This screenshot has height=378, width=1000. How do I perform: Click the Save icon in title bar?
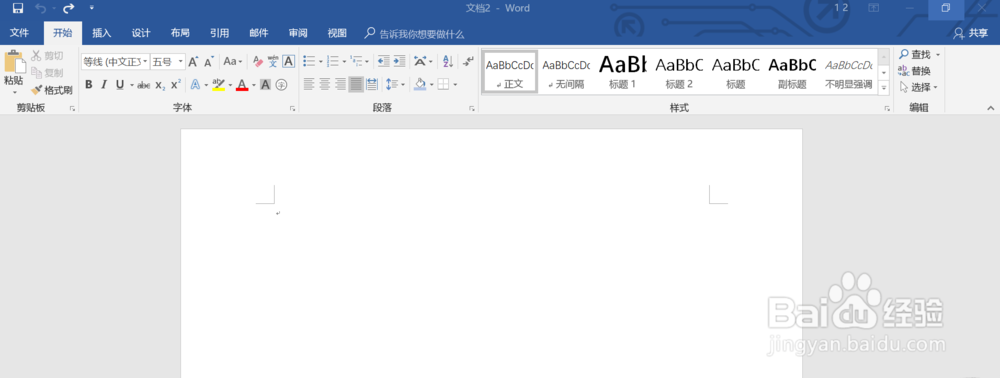click(18, 8)
